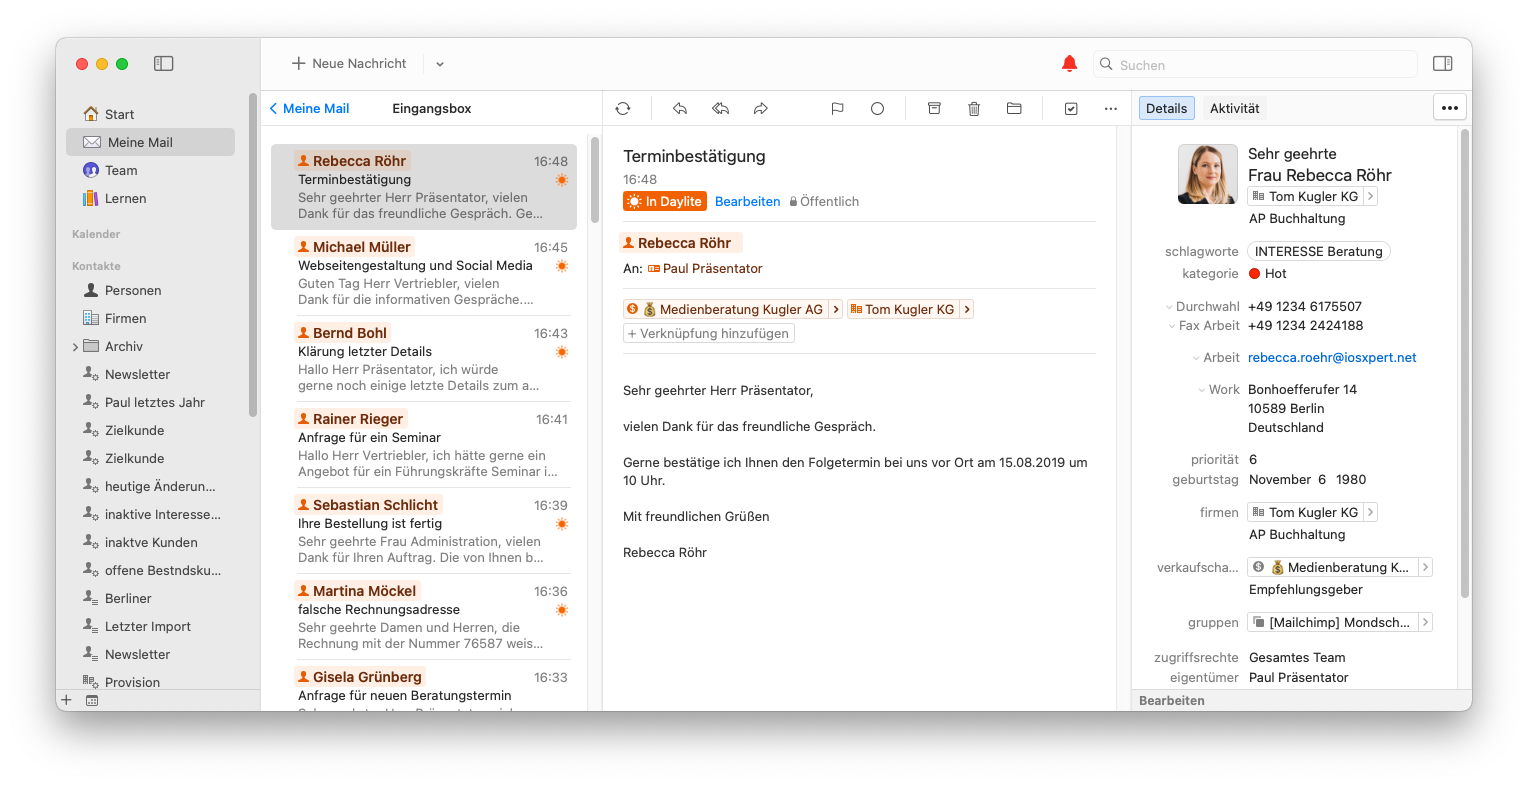Open toolbar more options ellipsis

tap(1111, 108)
